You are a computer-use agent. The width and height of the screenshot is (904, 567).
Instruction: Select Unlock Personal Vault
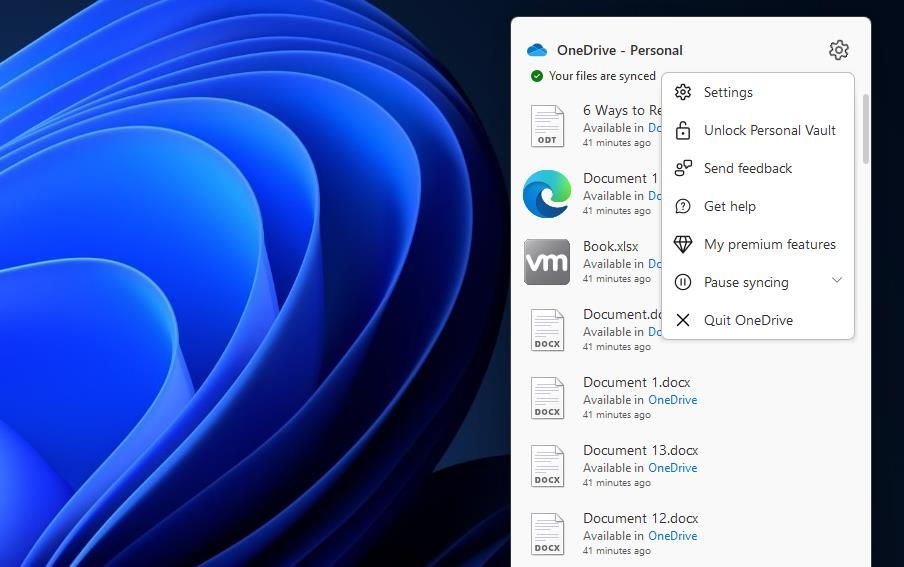[x=758, y=130]
